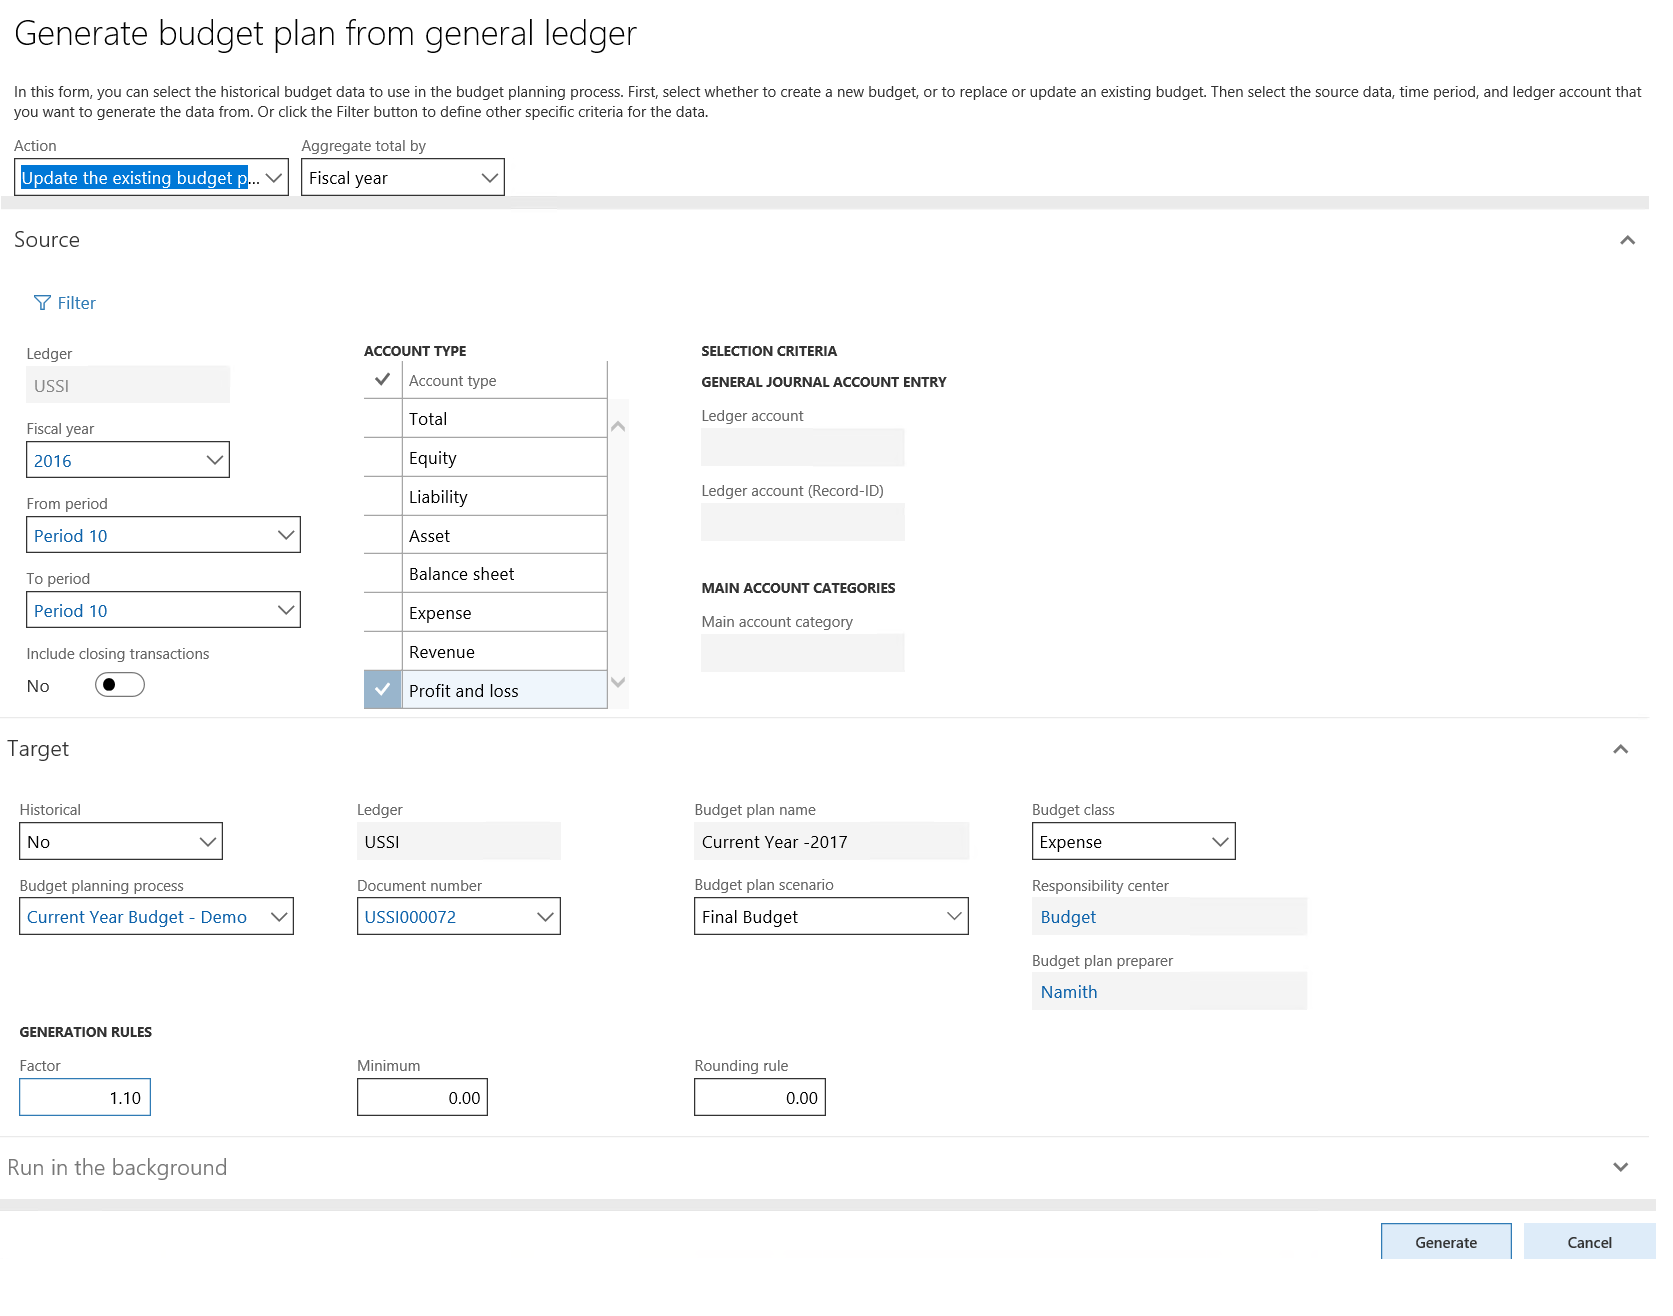
Task: Open the Action dropdown
Action: click(x=273, y=178)
